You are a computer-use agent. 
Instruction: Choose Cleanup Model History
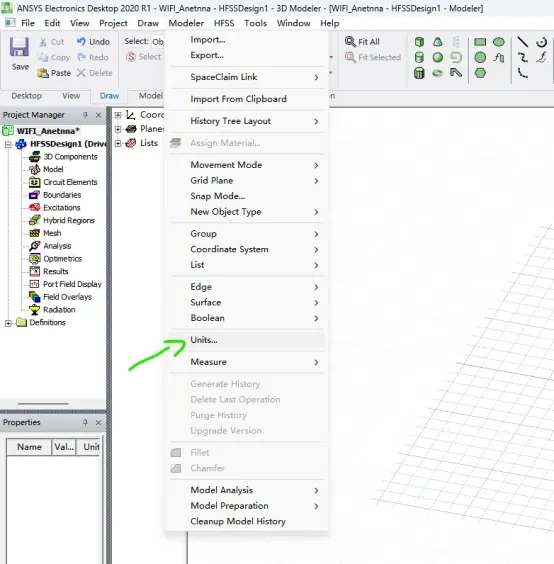point(247,522)
